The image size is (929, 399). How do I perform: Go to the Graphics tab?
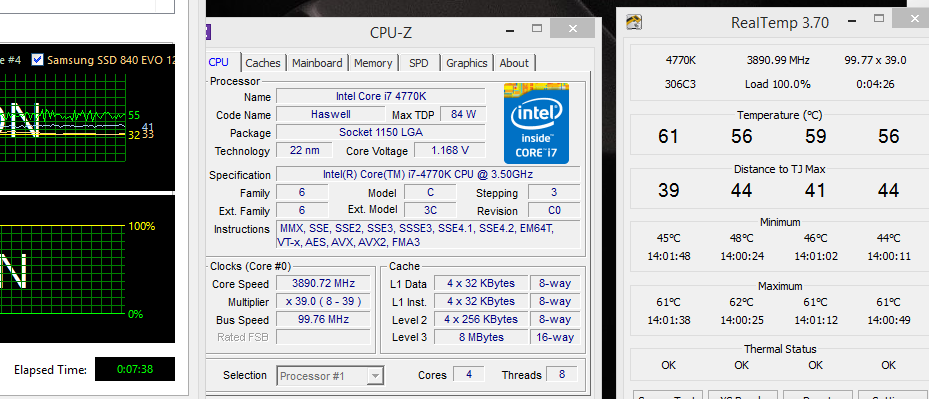point(467,63)
